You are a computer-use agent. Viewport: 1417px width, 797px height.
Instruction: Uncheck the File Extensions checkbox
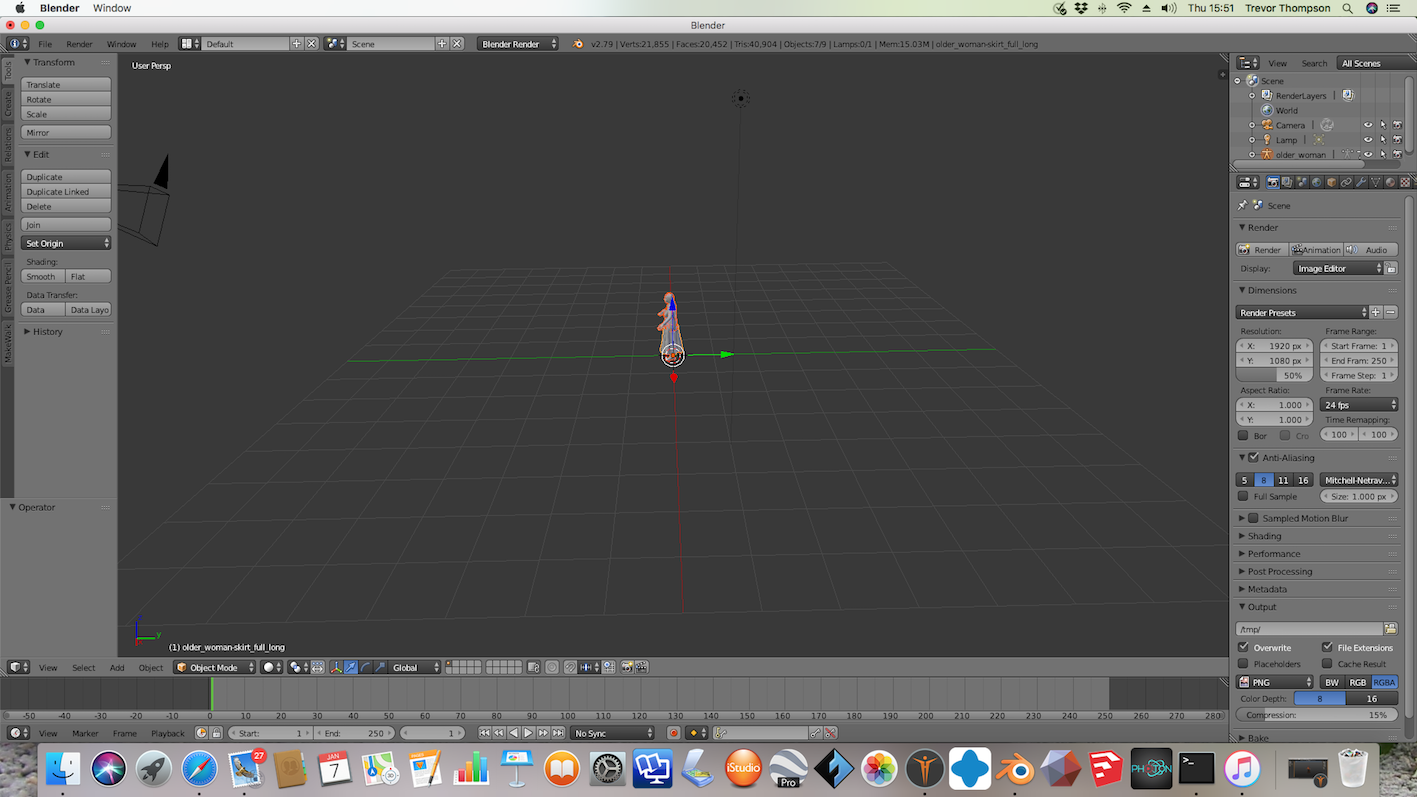[1327, 647]
